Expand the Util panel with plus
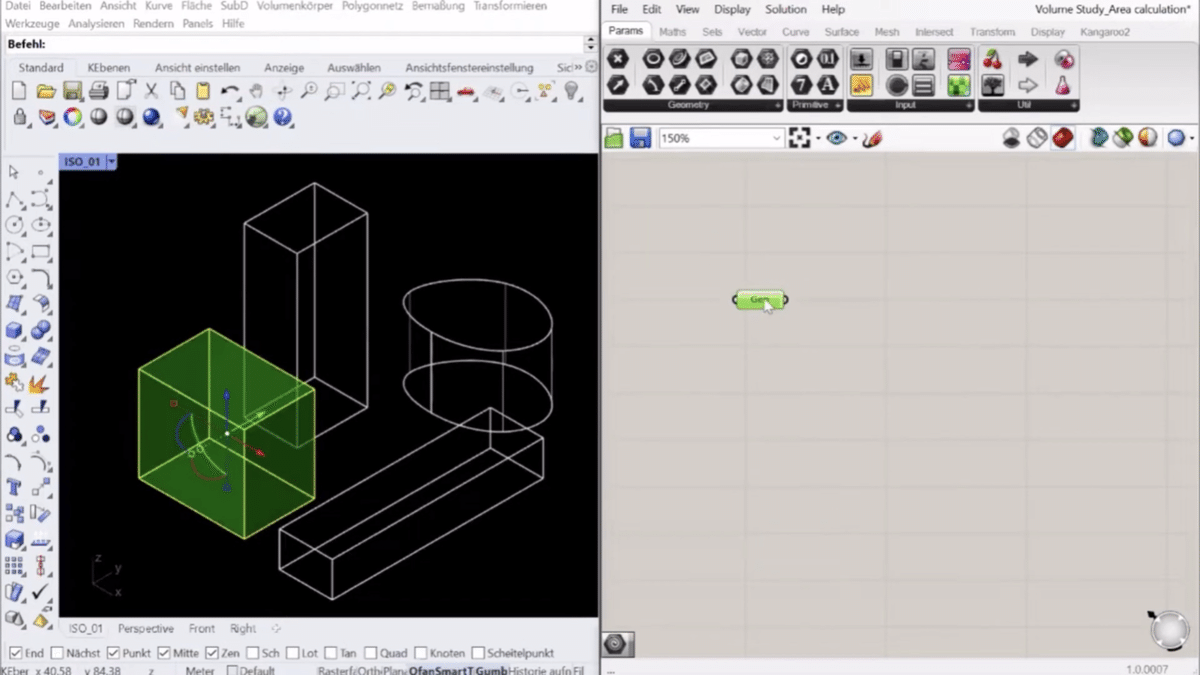Image resolution: width=1200 pixels, height=675 pixels. tap(1072, 105)
